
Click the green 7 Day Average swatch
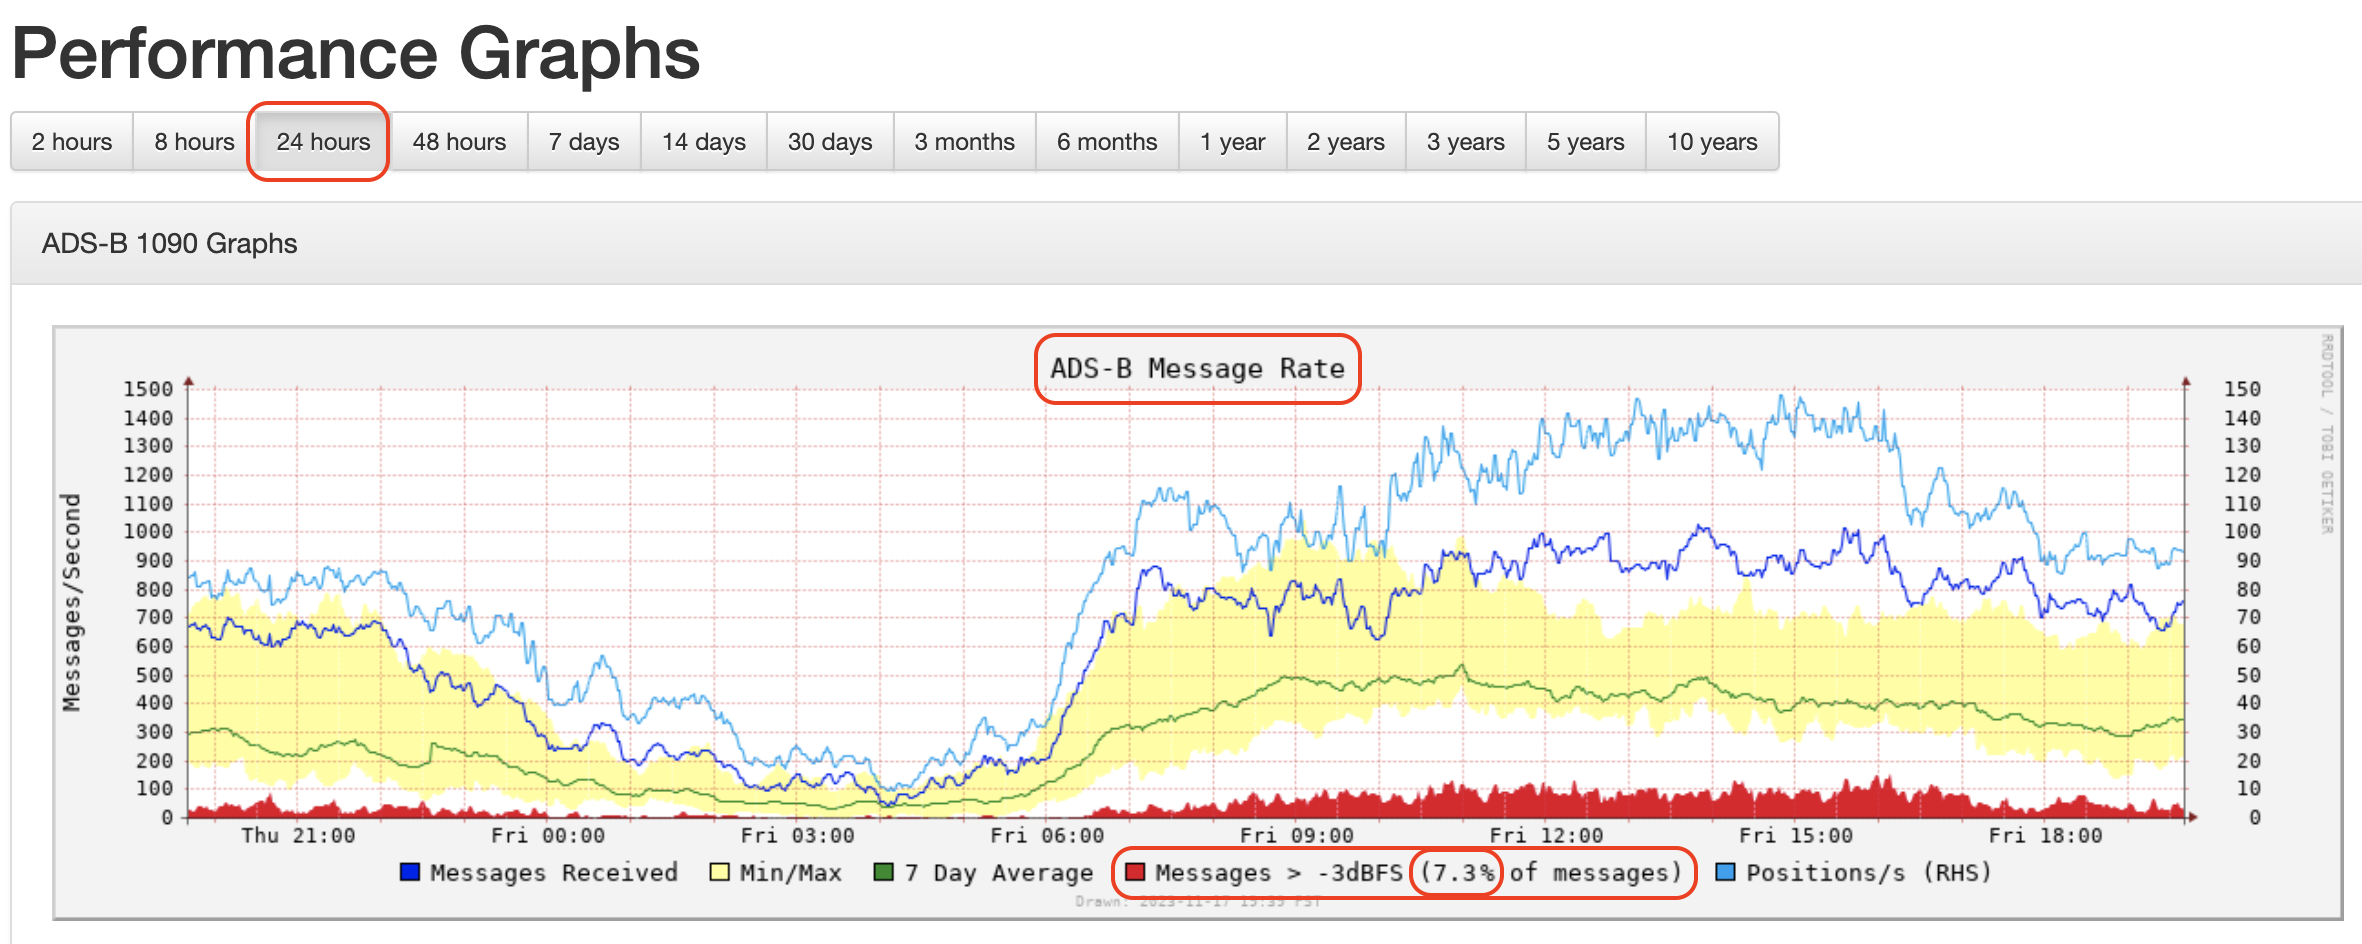[884, 872]
